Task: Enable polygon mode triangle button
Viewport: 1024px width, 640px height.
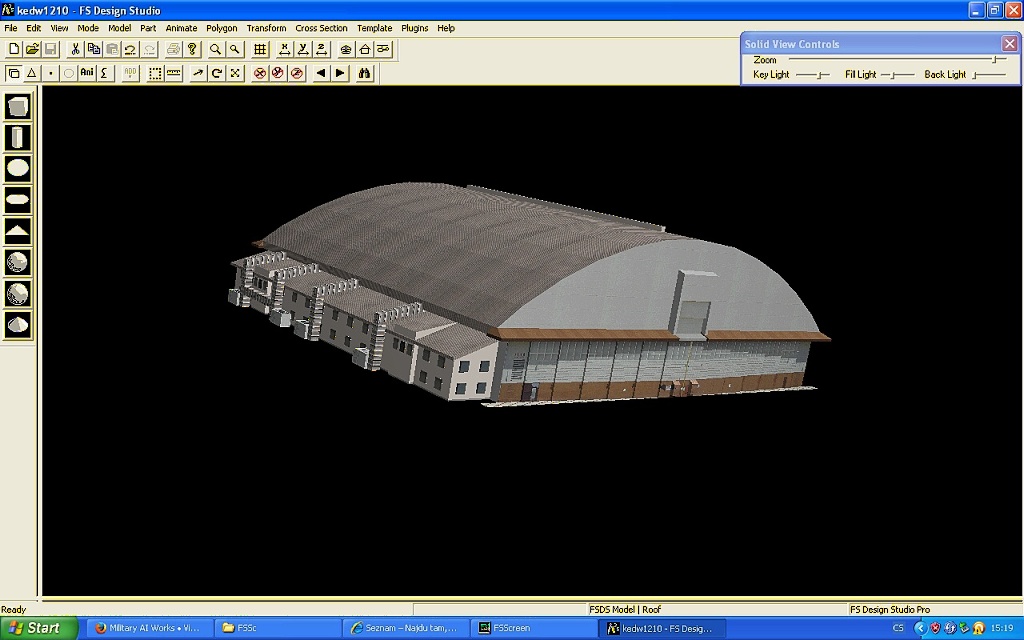Action: [x=31, y=73]
